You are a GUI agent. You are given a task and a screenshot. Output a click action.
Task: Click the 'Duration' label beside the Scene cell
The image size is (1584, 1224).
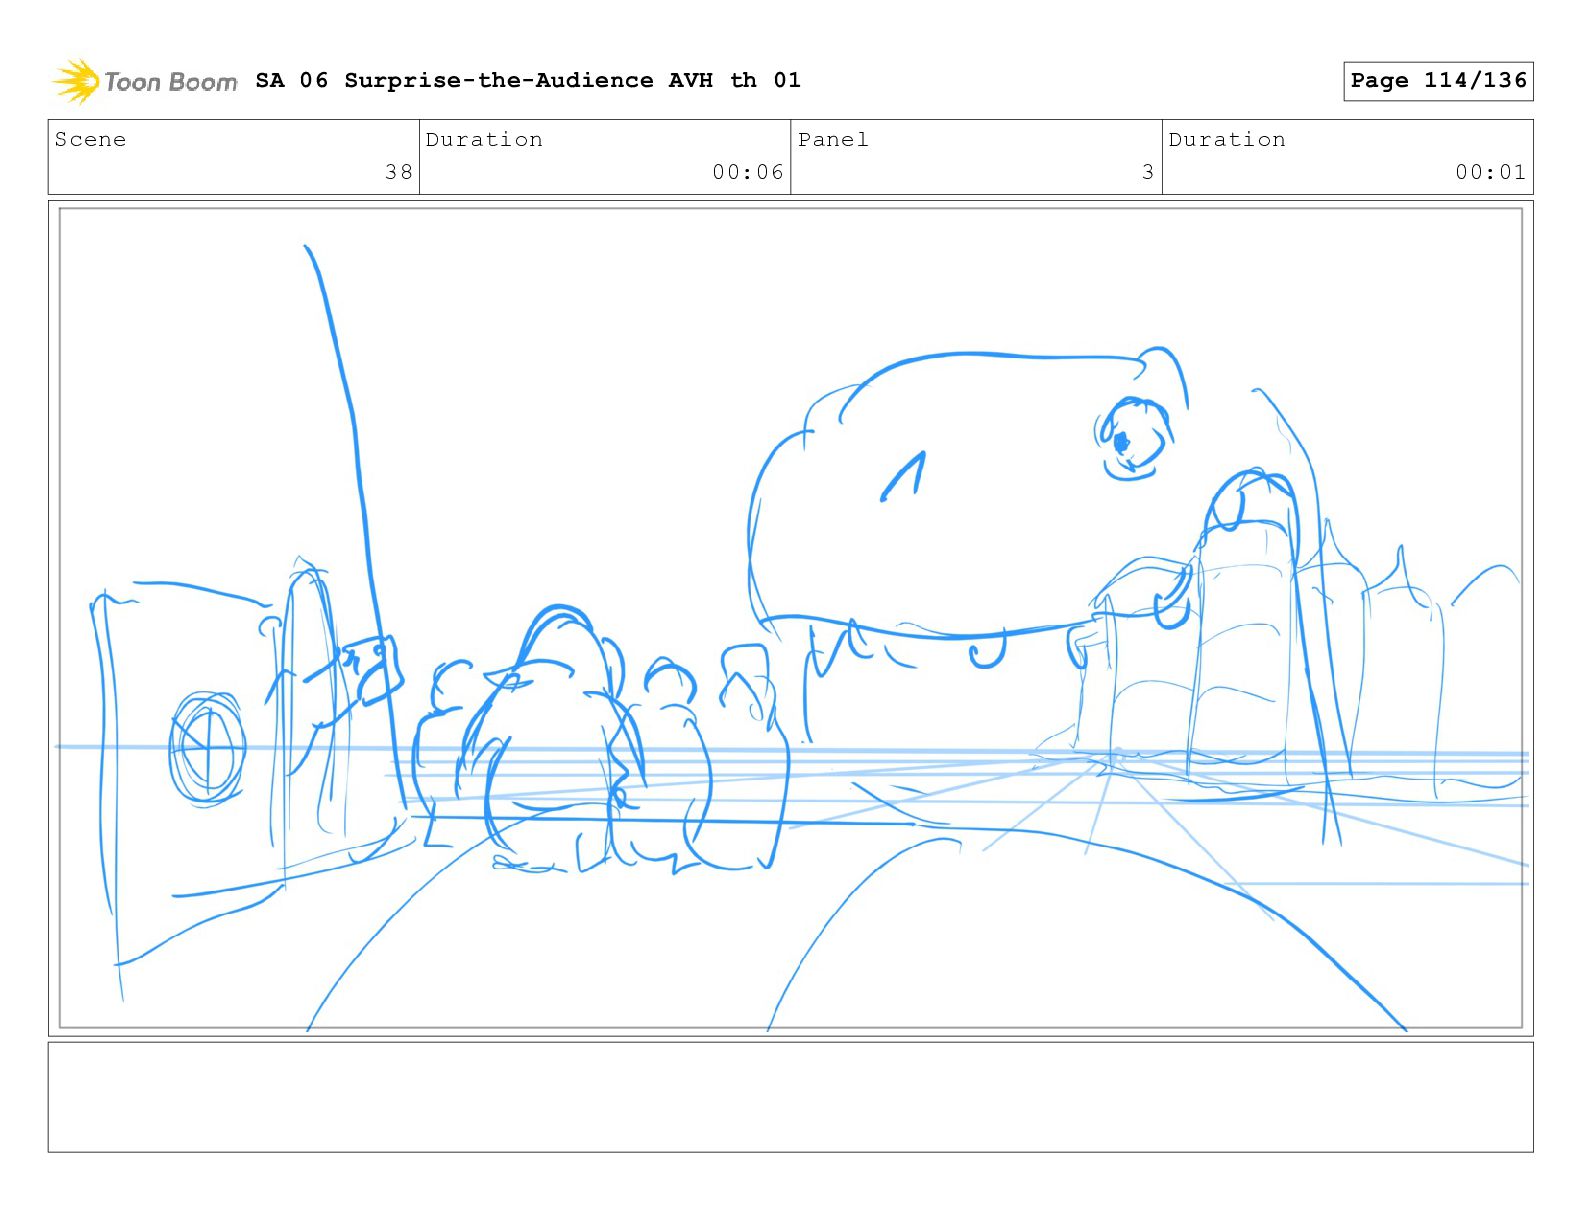(484, 140)
